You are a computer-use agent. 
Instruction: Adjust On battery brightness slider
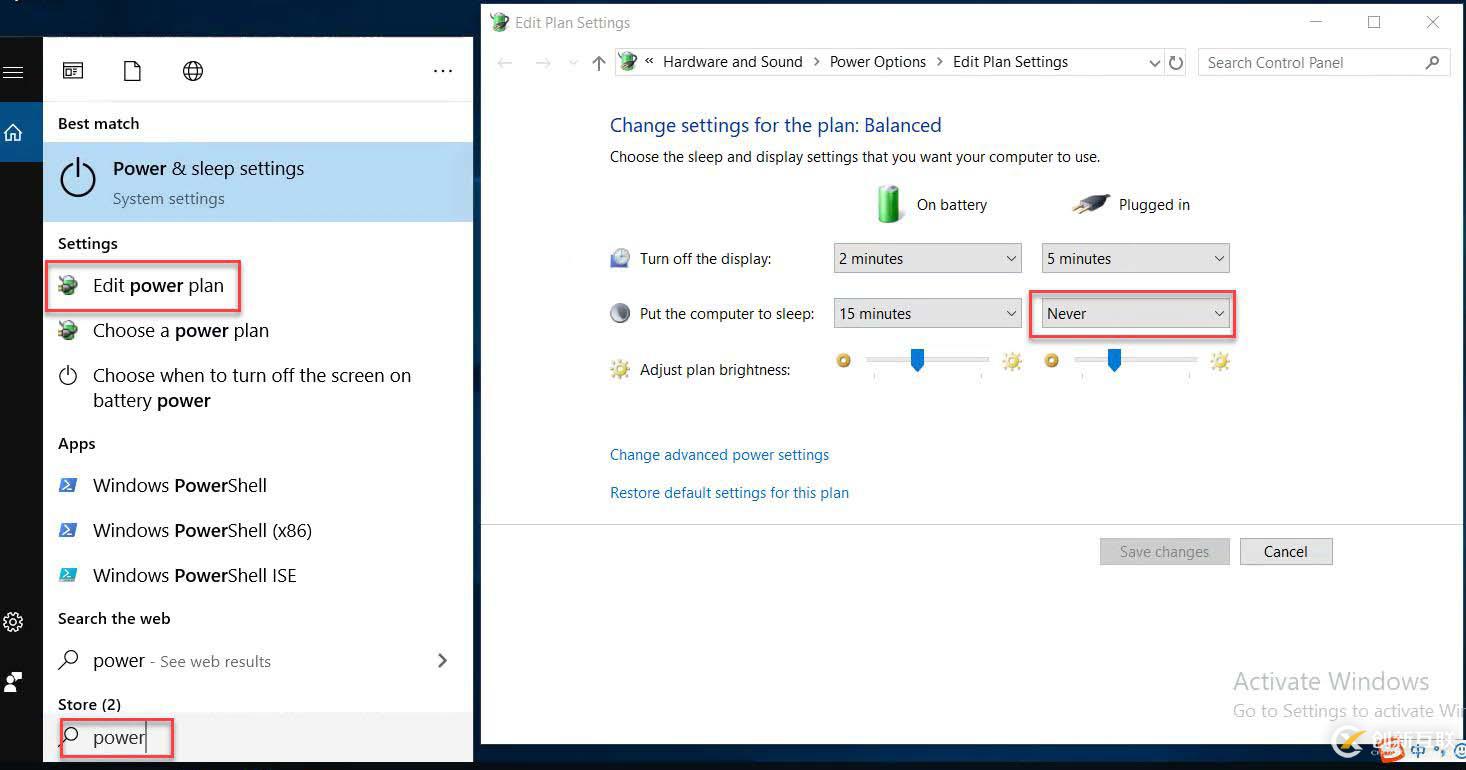[x=917, y=360]
